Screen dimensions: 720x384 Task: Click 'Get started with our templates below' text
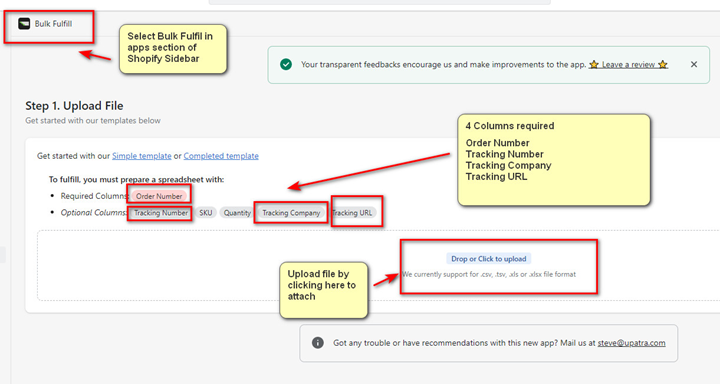93,120
